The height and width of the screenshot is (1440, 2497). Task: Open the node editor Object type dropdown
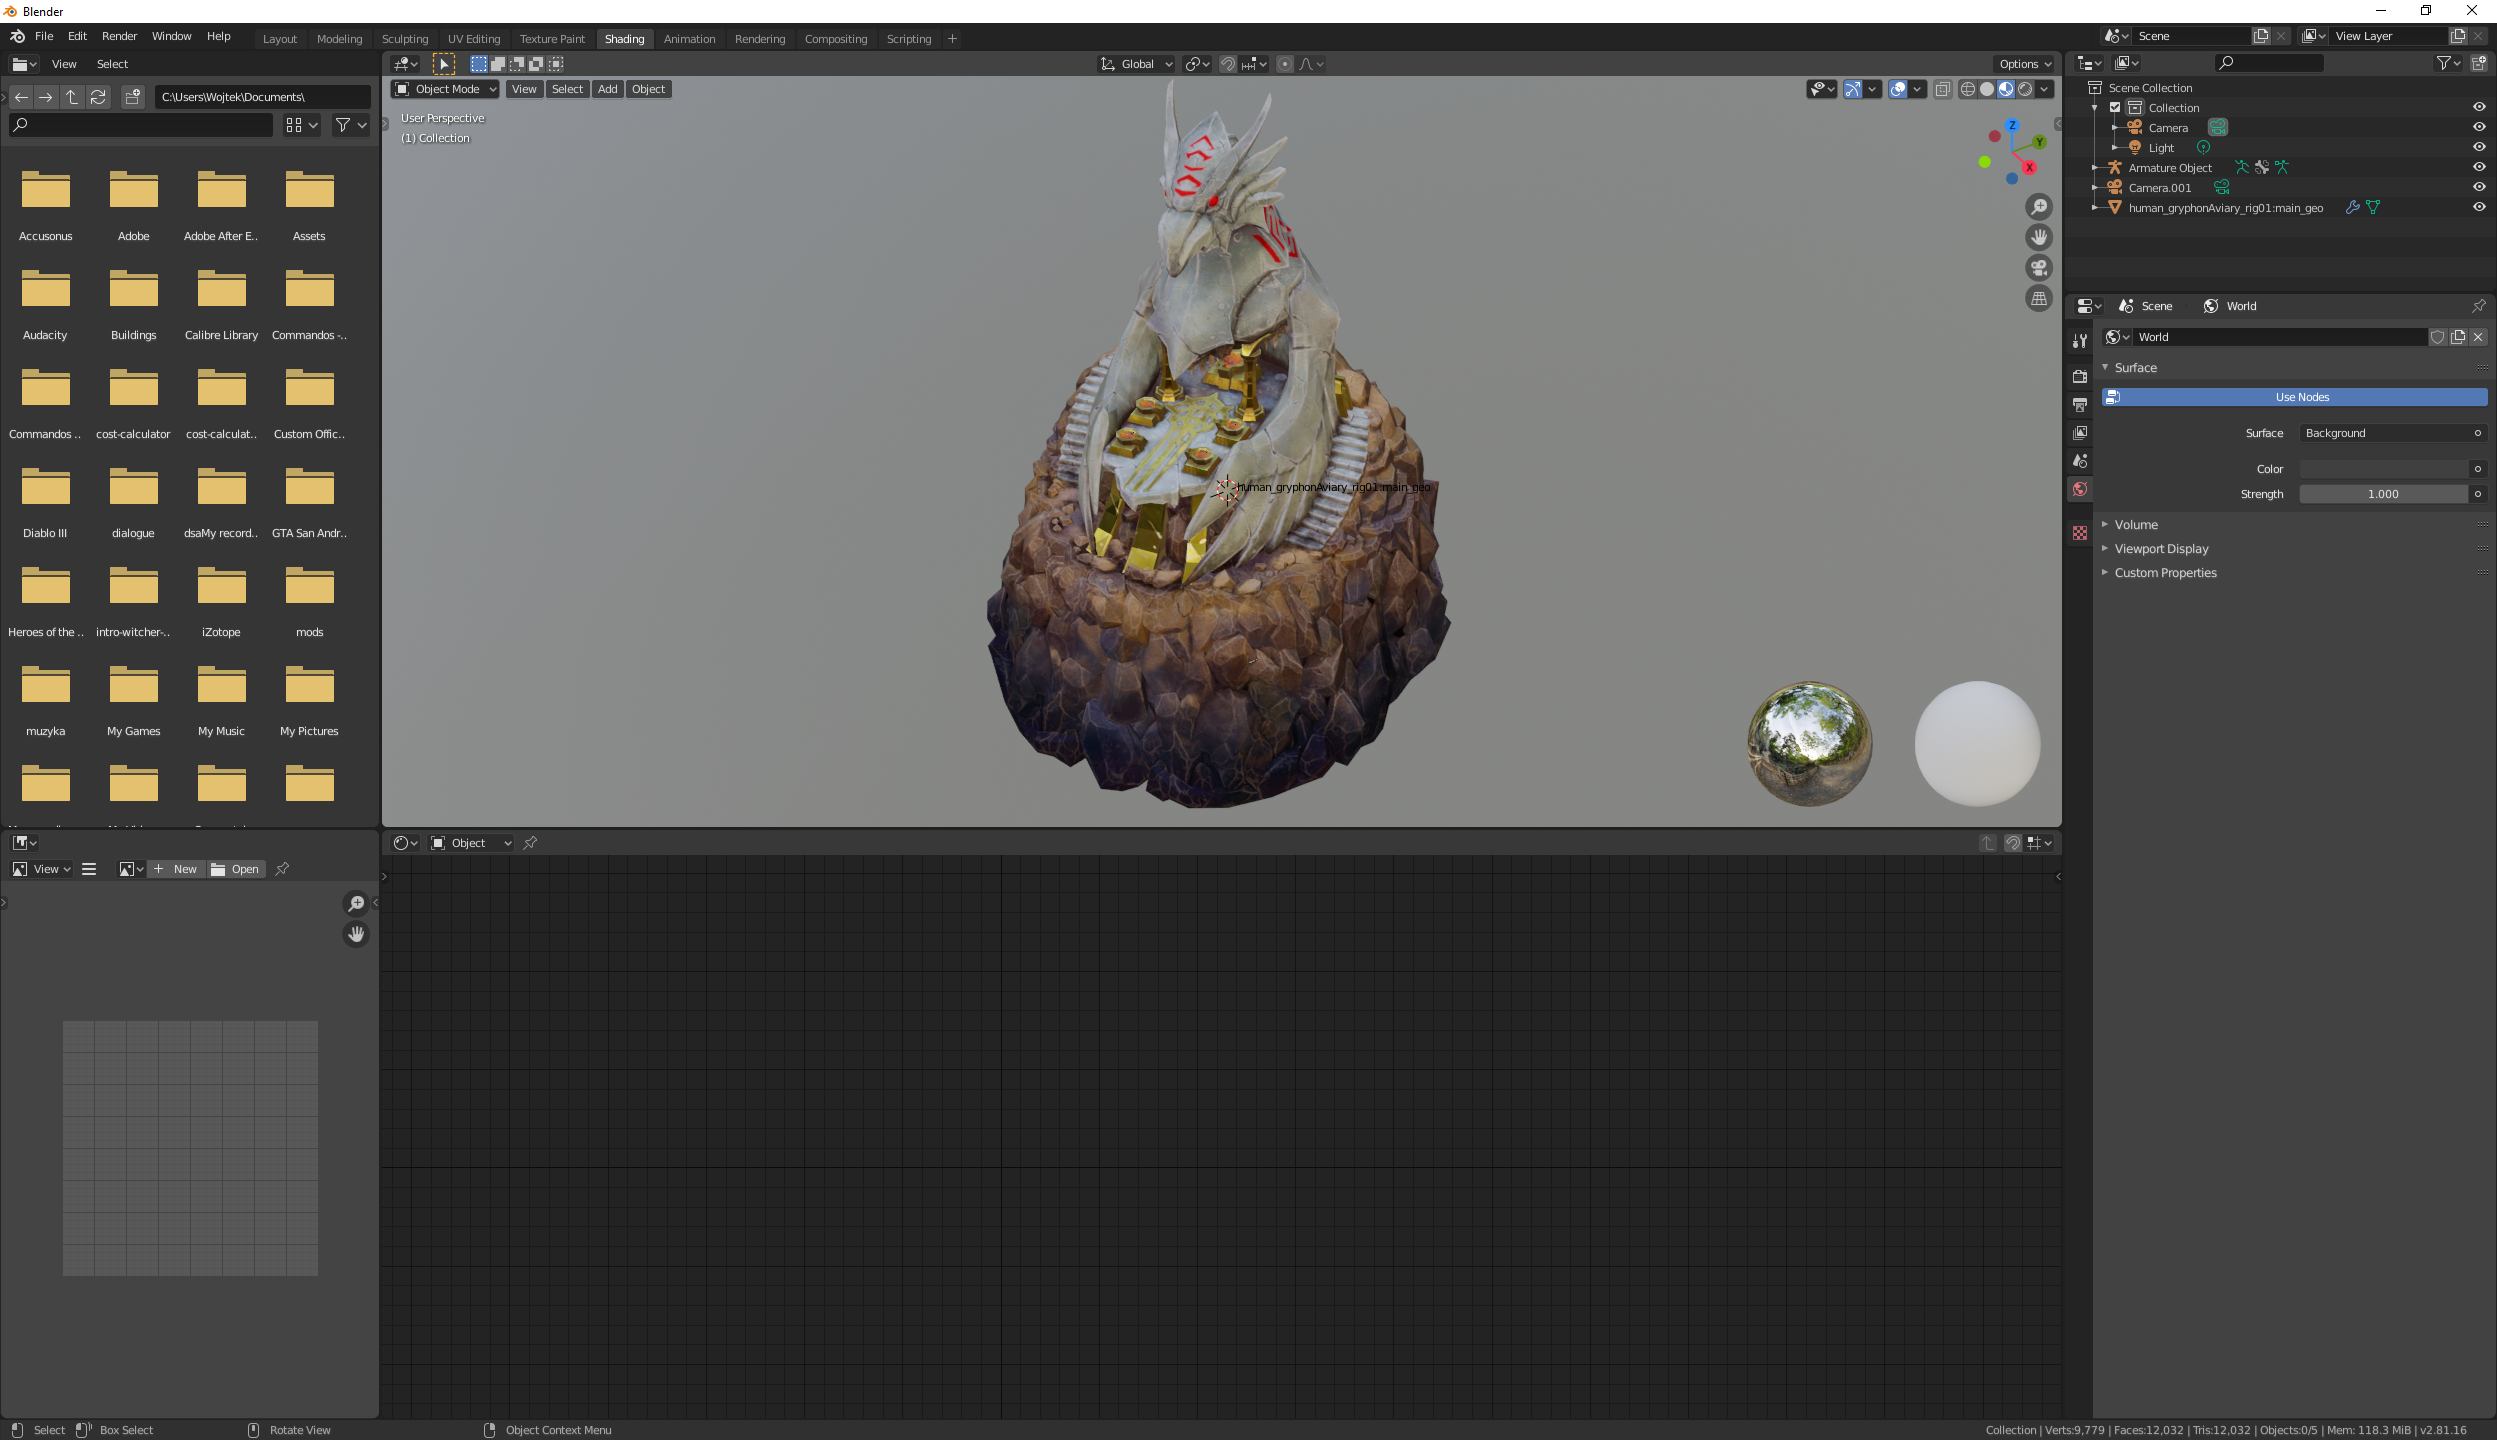pos(471,843)
